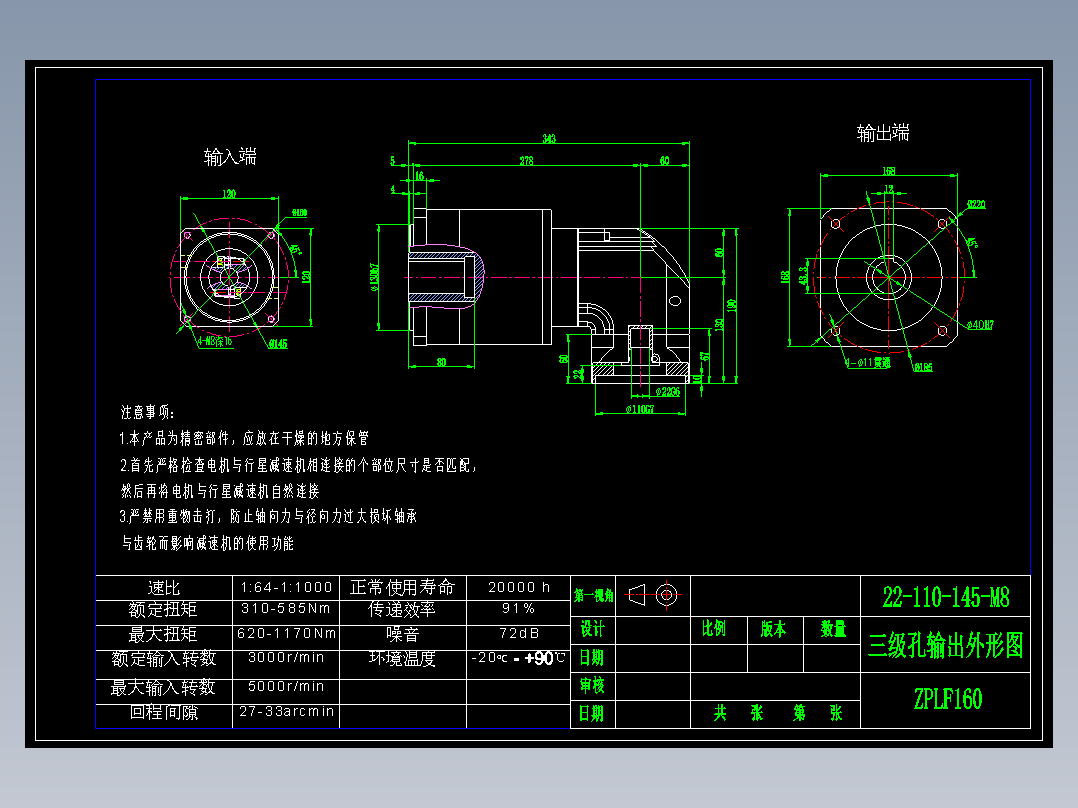This screenshot has width=1078, height=808.
Task: Select the 20000 h lifespan value
Action: (x=517, y=588)
